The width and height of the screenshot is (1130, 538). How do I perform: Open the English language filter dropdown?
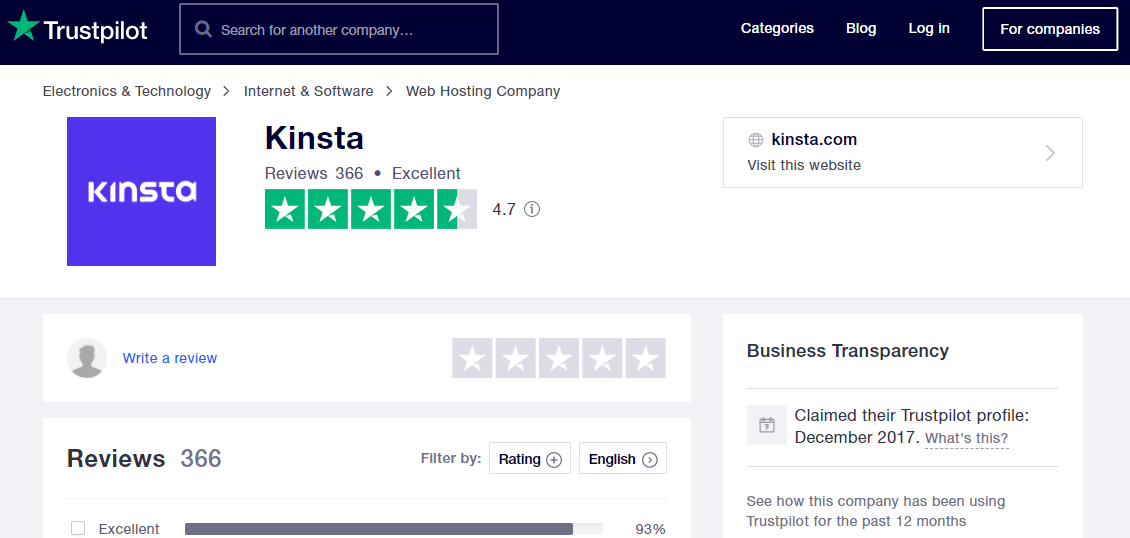coord(623,459)
